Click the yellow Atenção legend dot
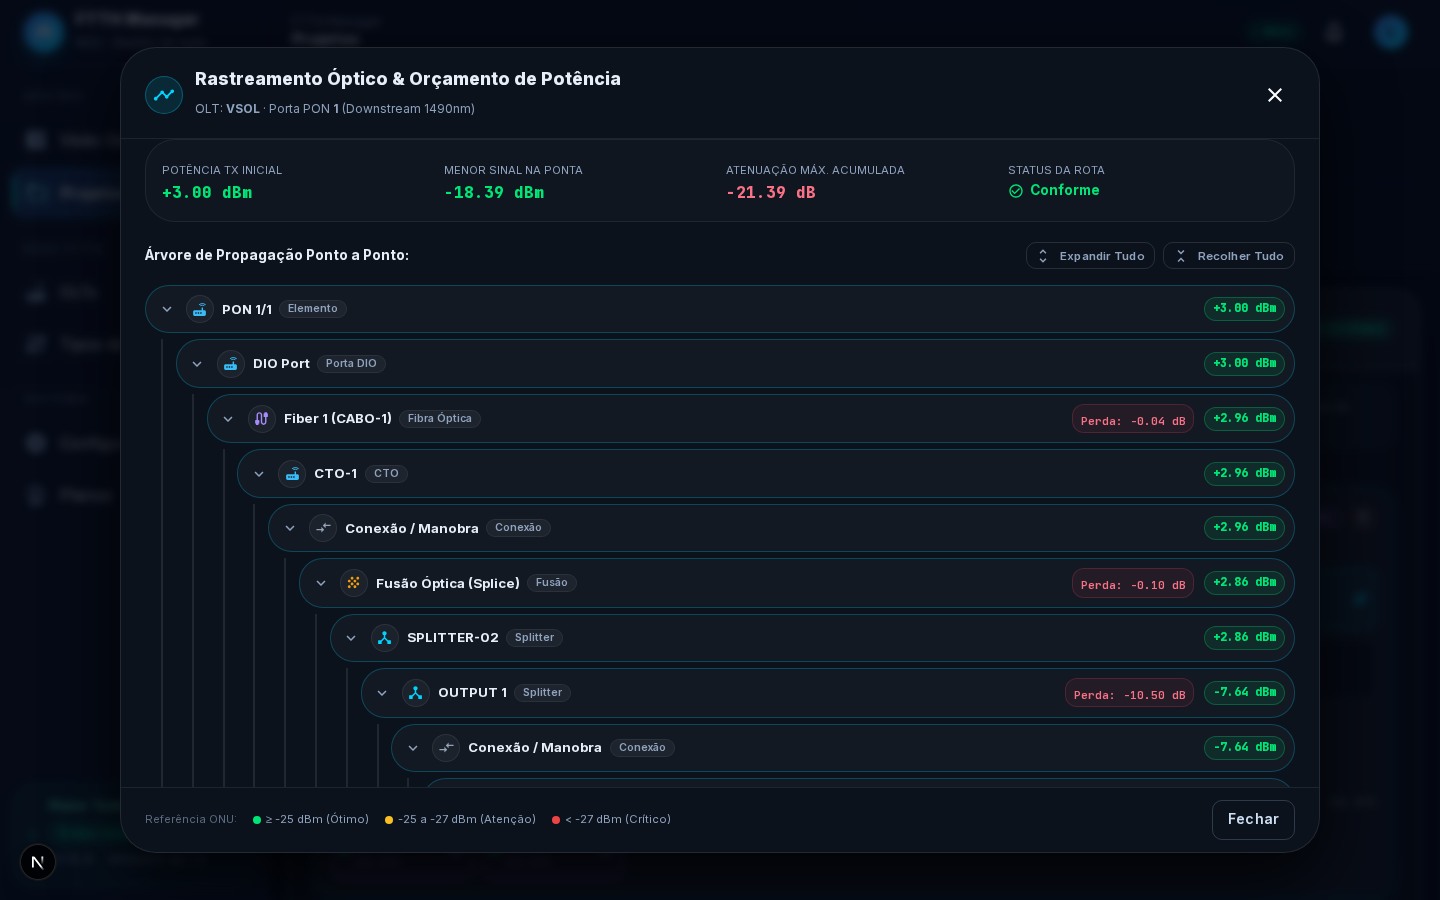This screenshot has width=1440, height=900. tap(389, 820)
